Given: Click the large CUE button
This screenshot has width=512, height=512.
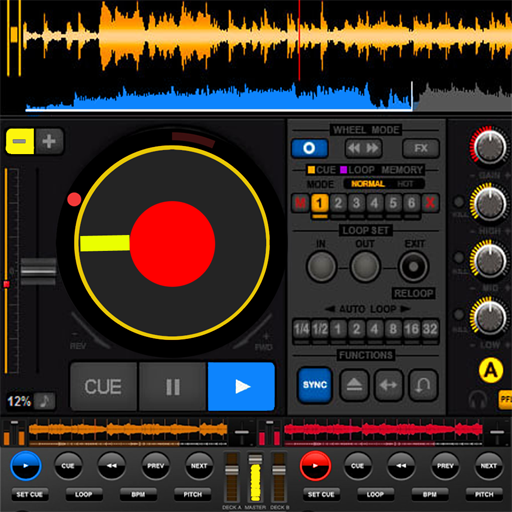Looking at the screenshot, I should pos(103,387).
